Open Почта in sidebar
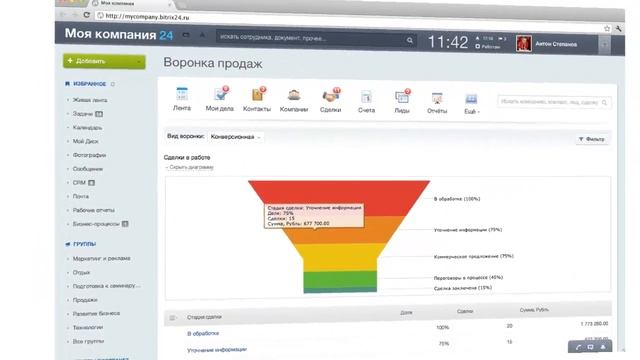 coord(80,196)
